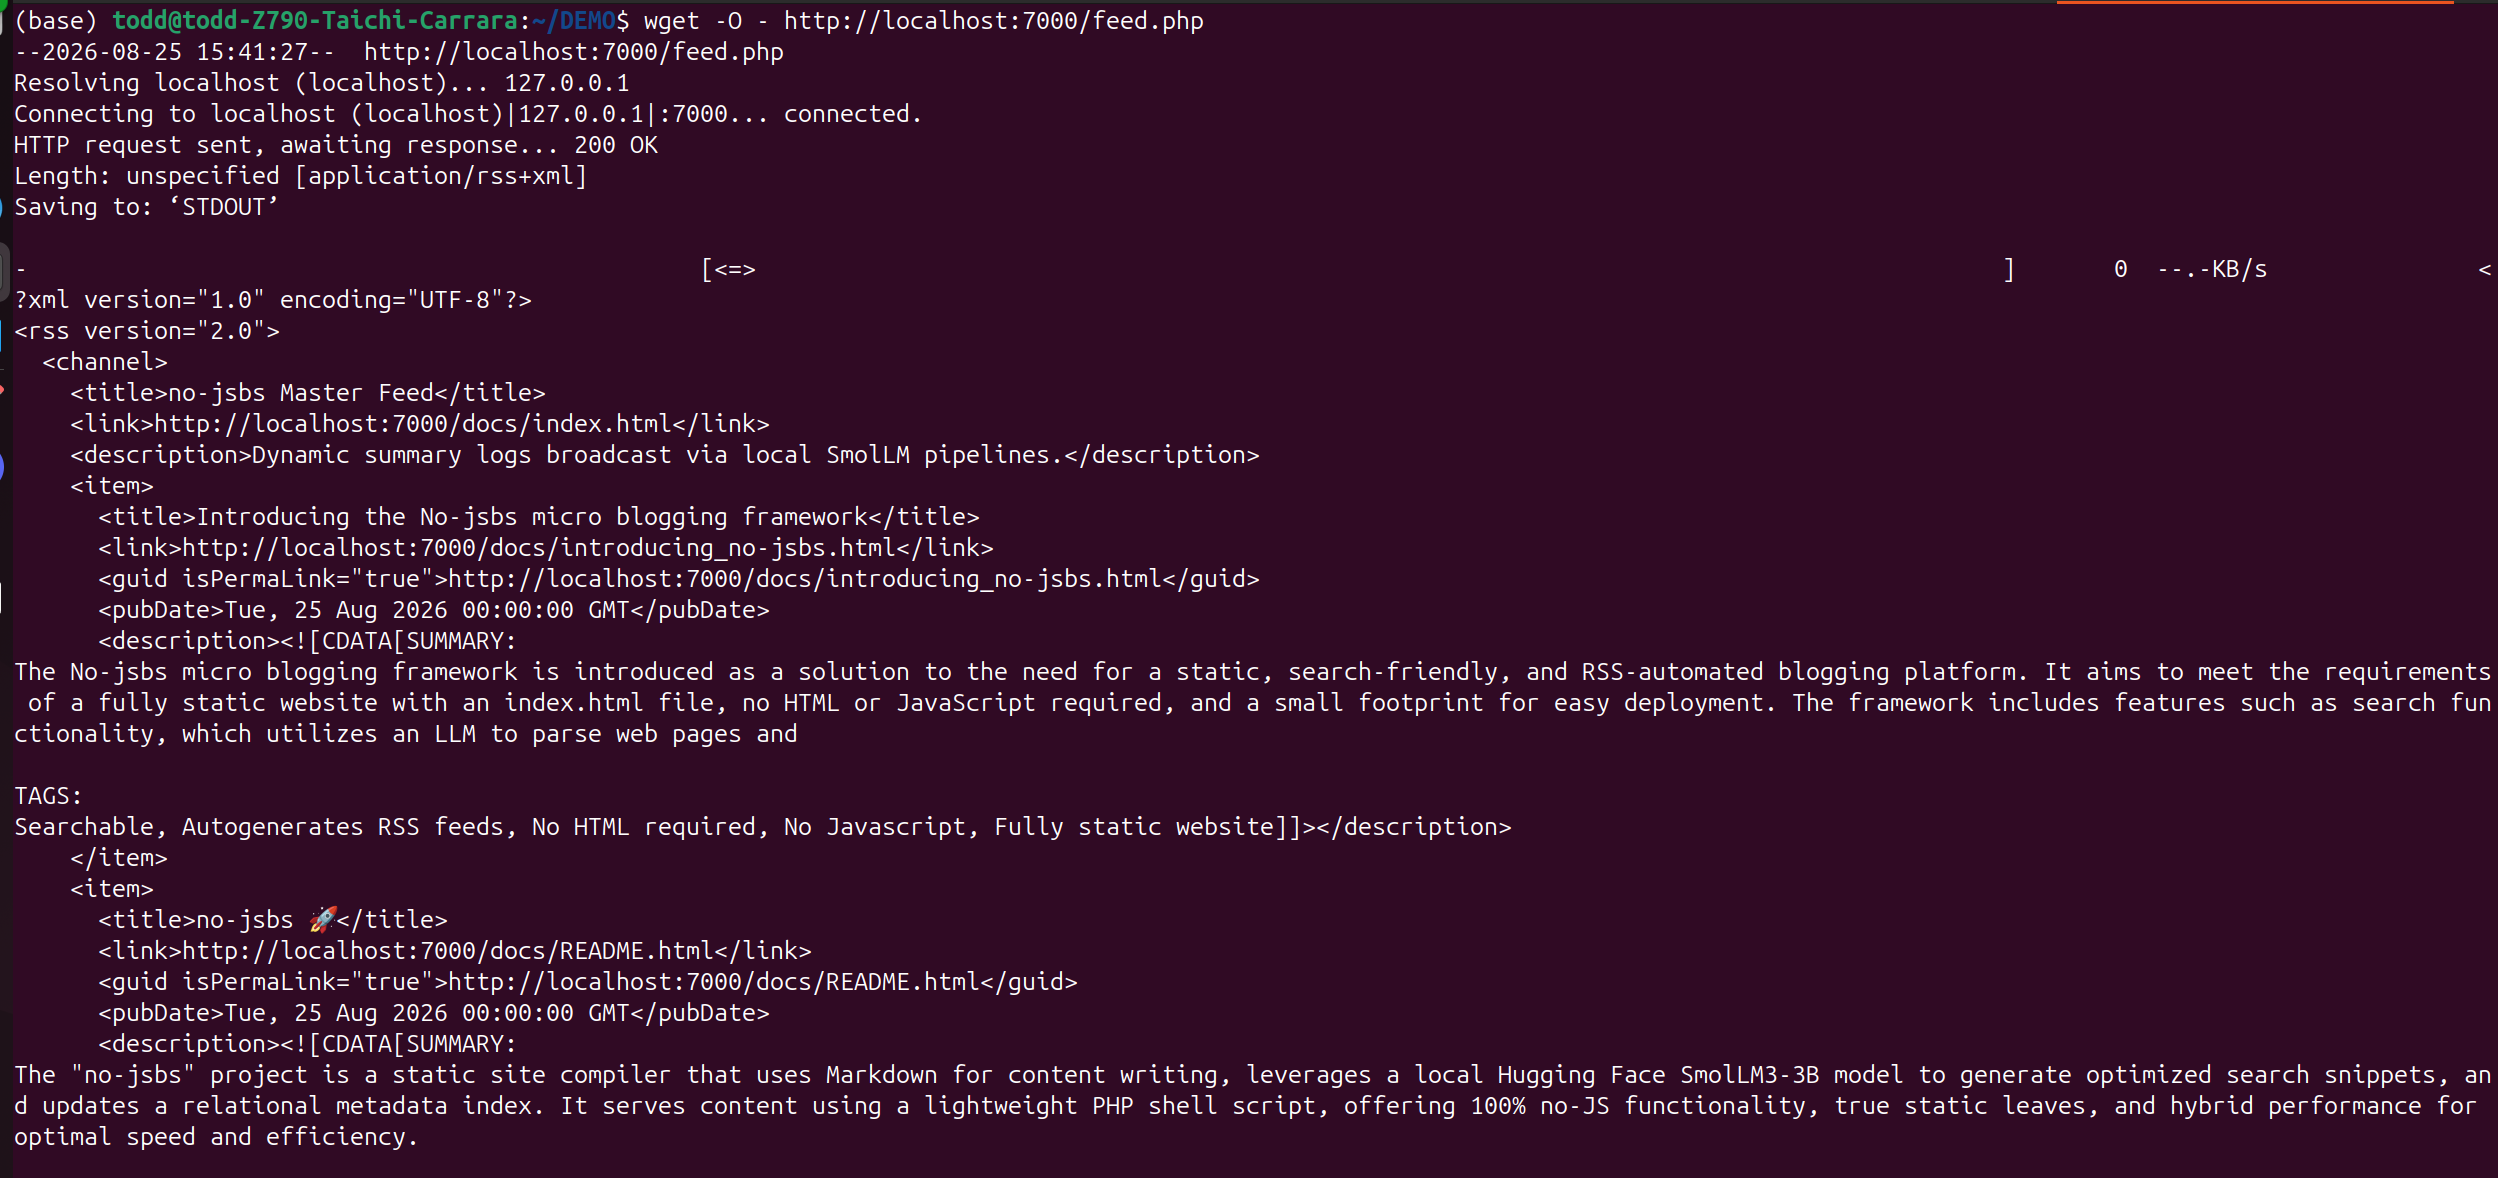
Task: Click the "200 OK" response status text
Action: pyautogui.click(x=616, y=145)
